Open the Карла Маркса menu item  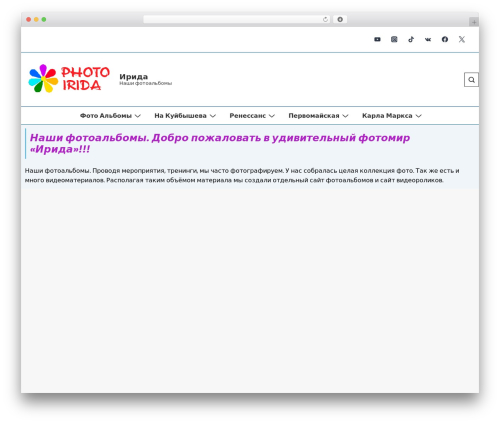coord(387,116)
